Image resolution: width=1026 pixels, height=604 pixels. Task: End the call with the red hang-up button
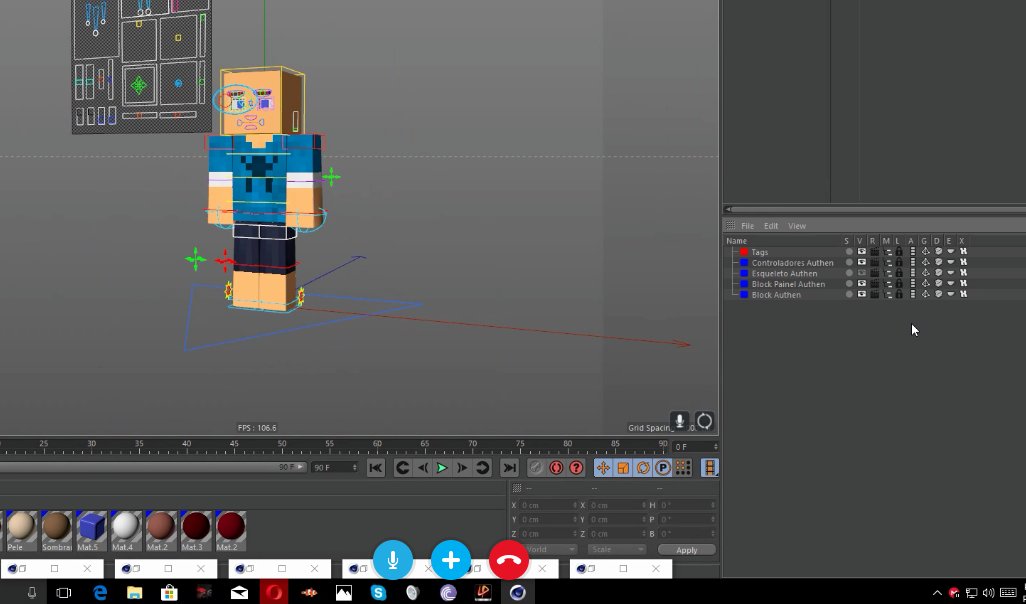click(x=508, y=560)
